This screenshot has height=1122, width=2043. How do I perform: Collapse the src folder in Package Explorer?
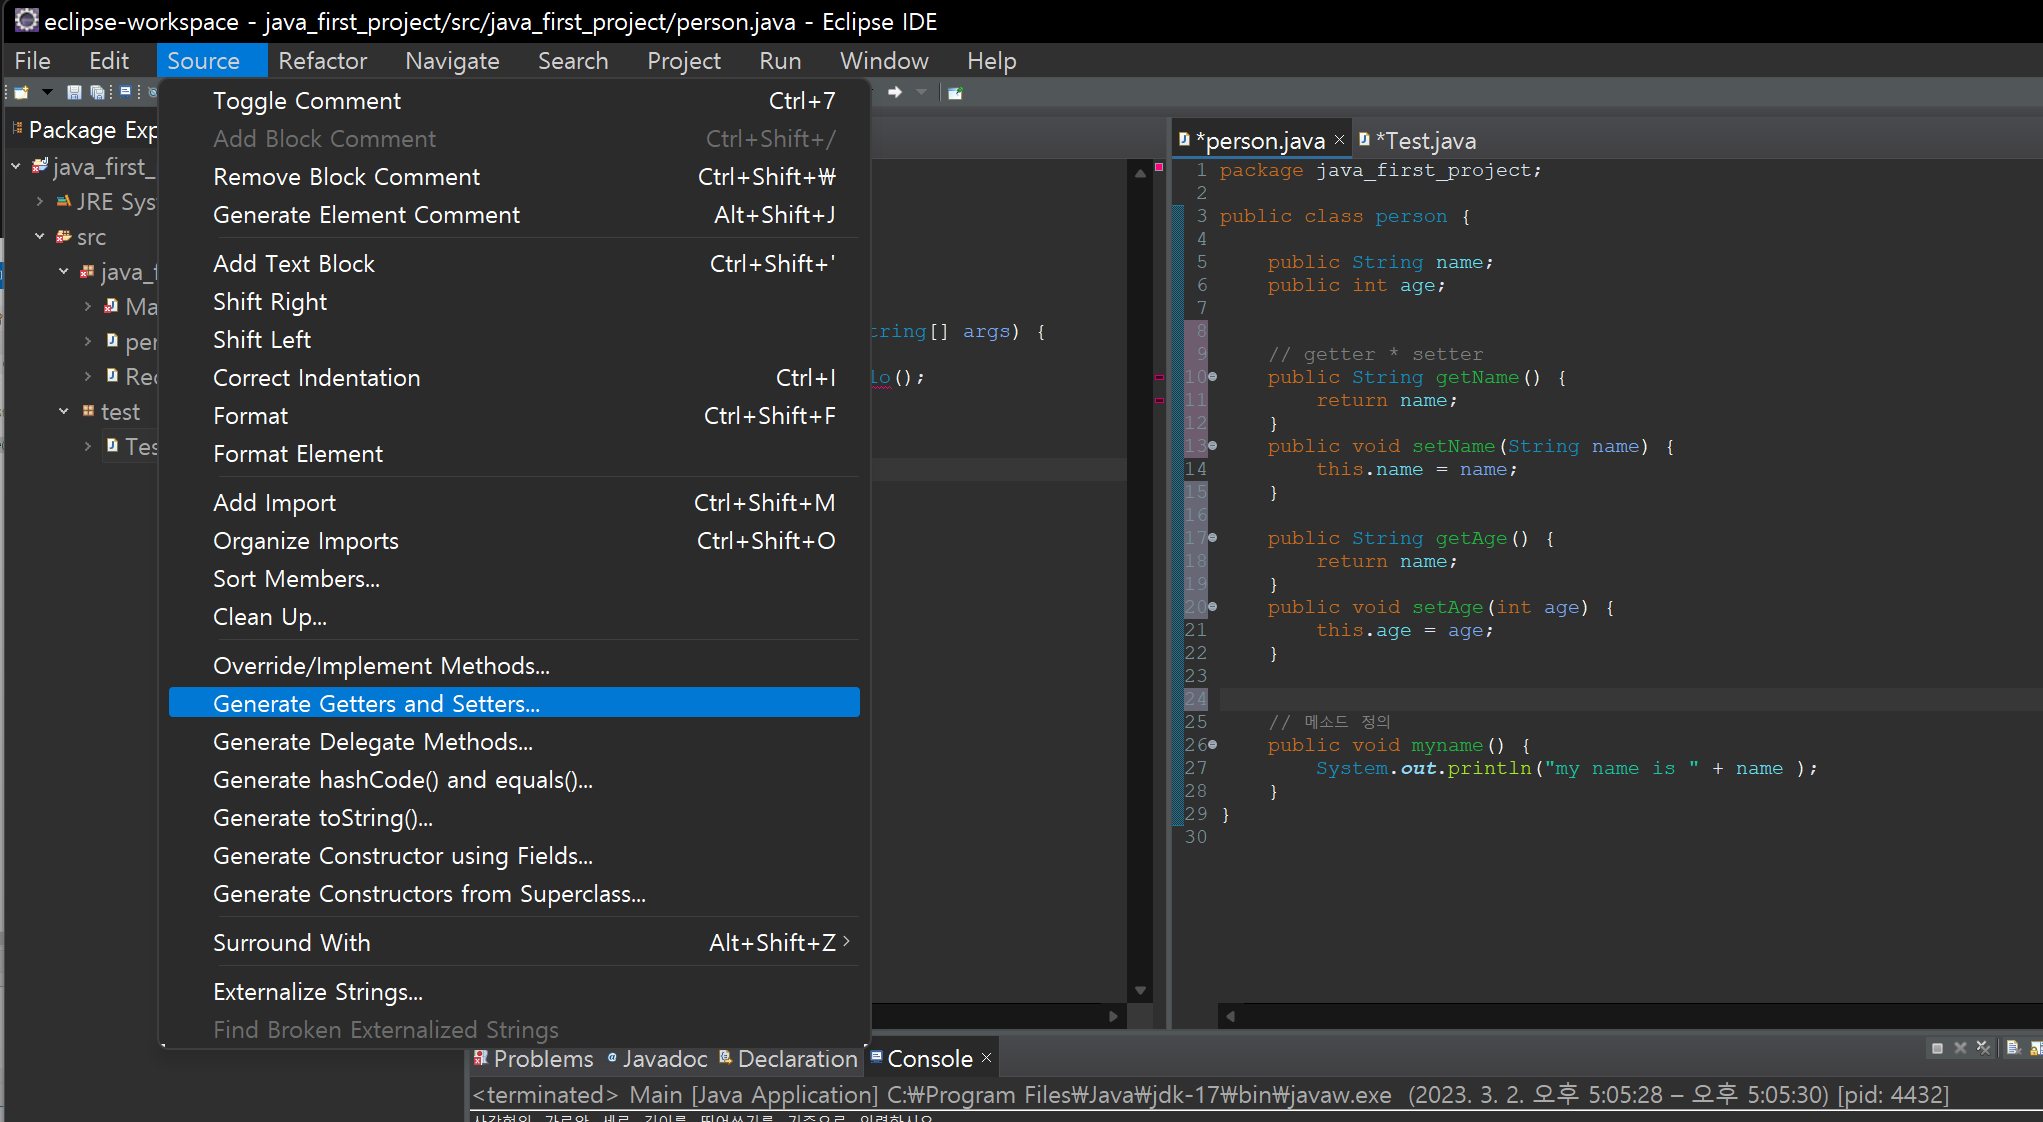click(40, 237)
